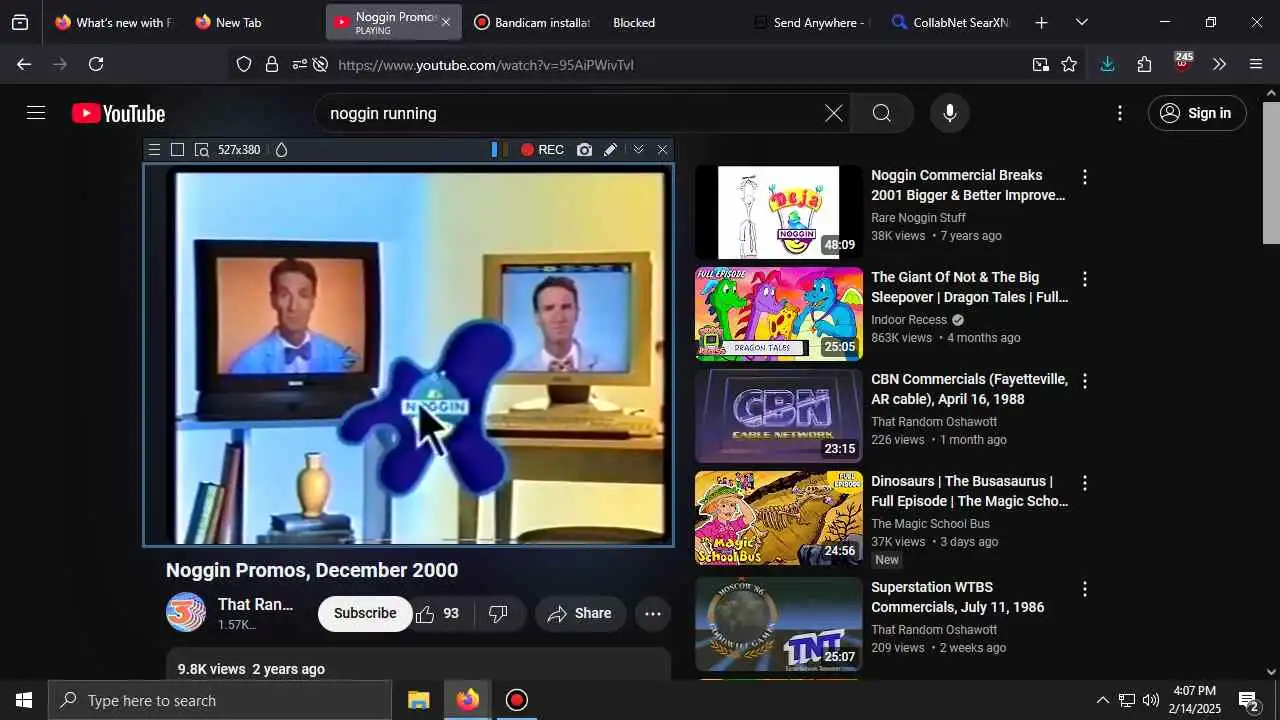The width and height of the screenshot is (1280, 720).
Task: Open options for Superstation WTBS video
Action: tap(1084, 589)
